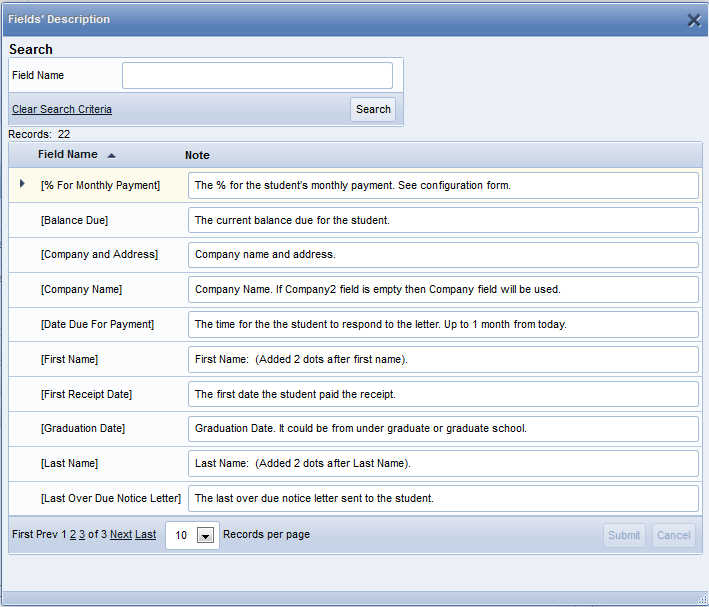Go to page 2 of records
This screenshot has height=607, width=709.
point(73,535)
